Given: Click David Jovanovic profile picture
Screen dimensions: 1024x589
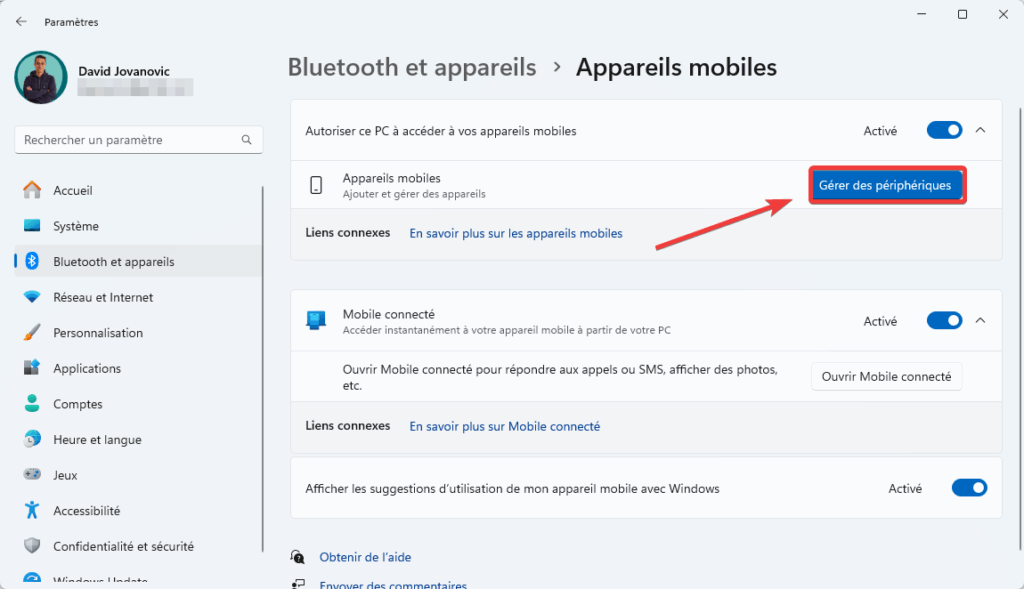Looking at the screenshot, I should pyautogui.click(x=41, y=78).
